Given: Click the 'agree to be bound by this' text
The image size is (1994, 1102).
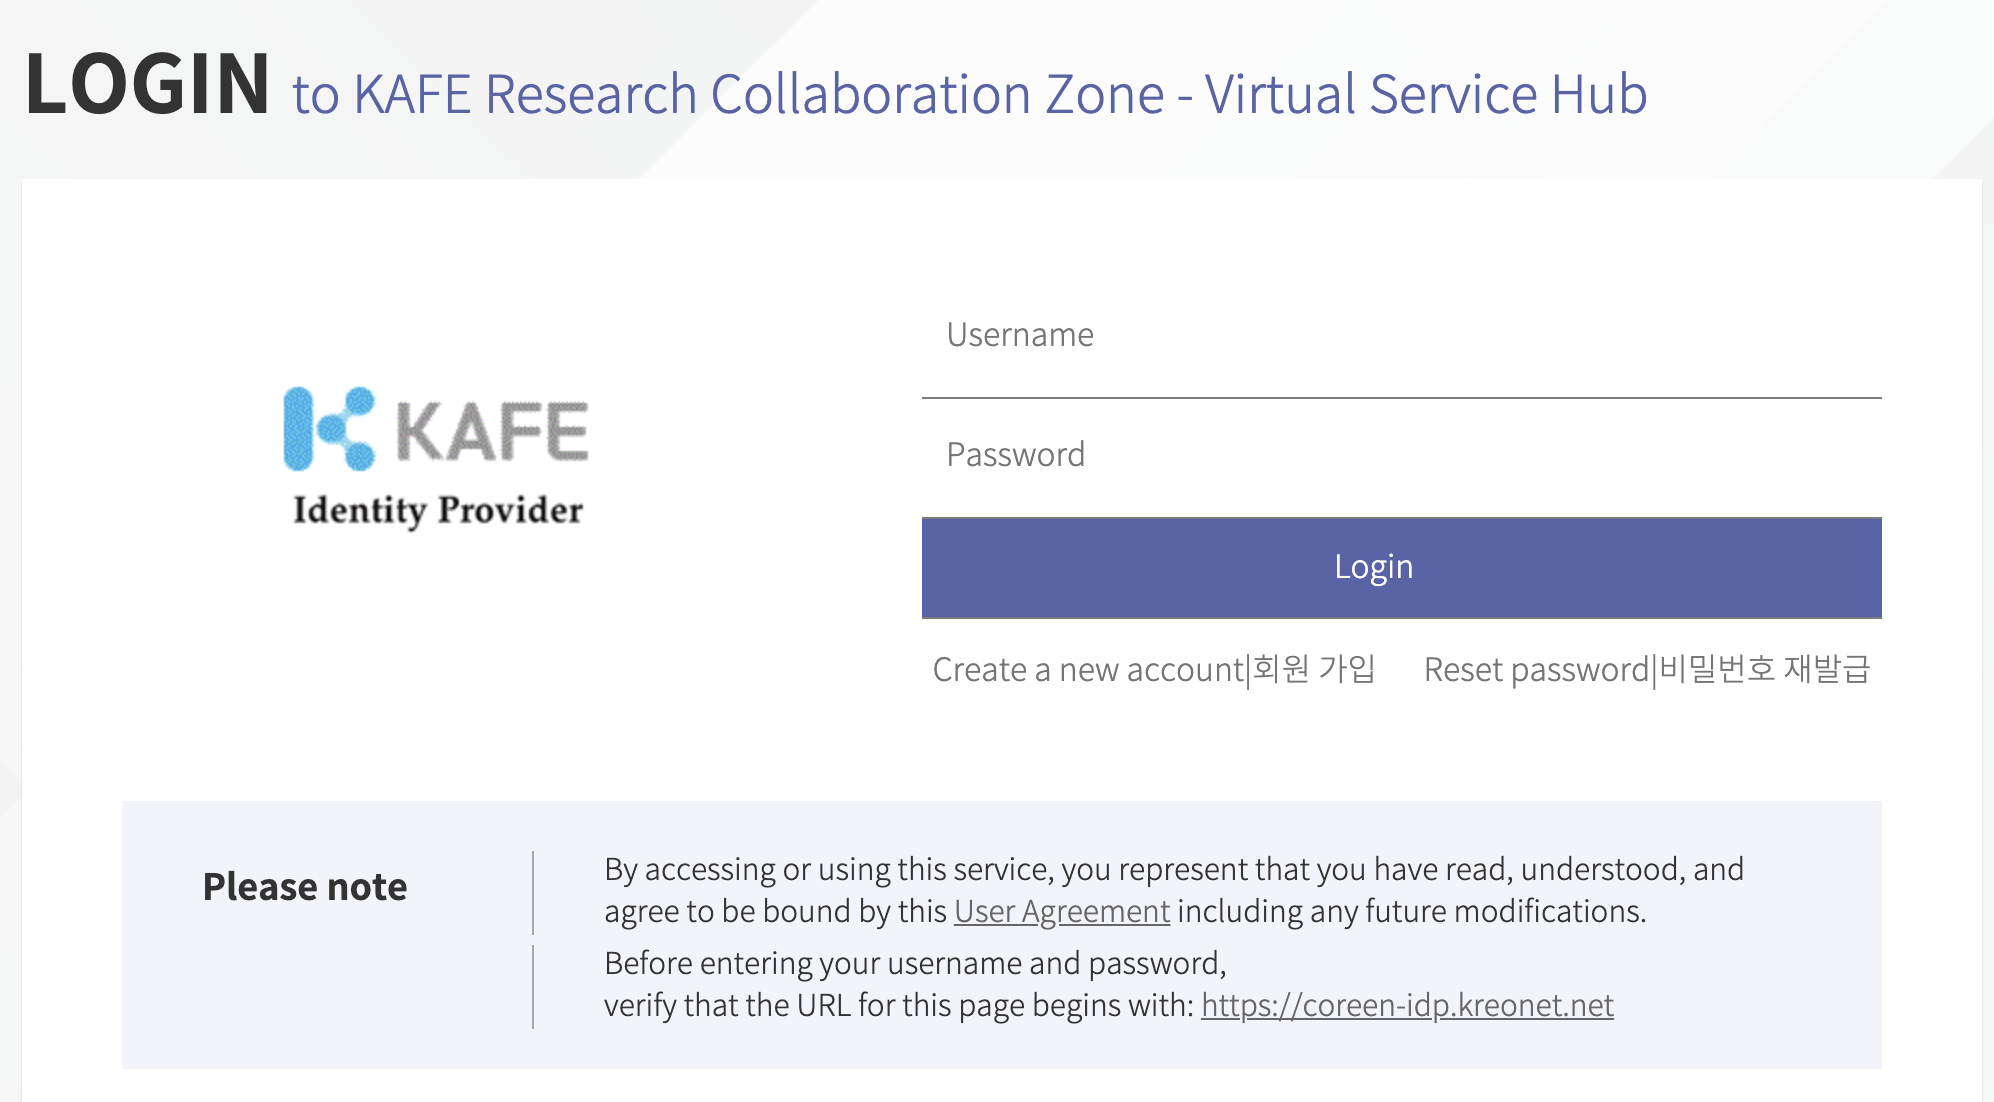Looking at the screenshot, I should [775, 911].
